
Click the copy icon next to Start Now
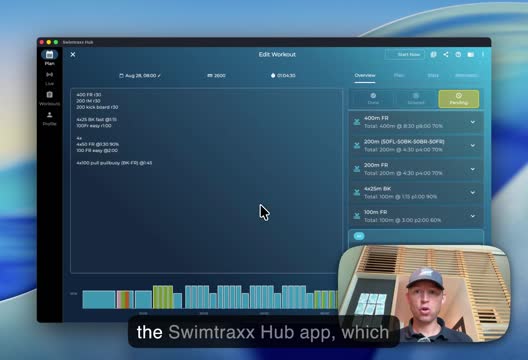tap(433, 55)
